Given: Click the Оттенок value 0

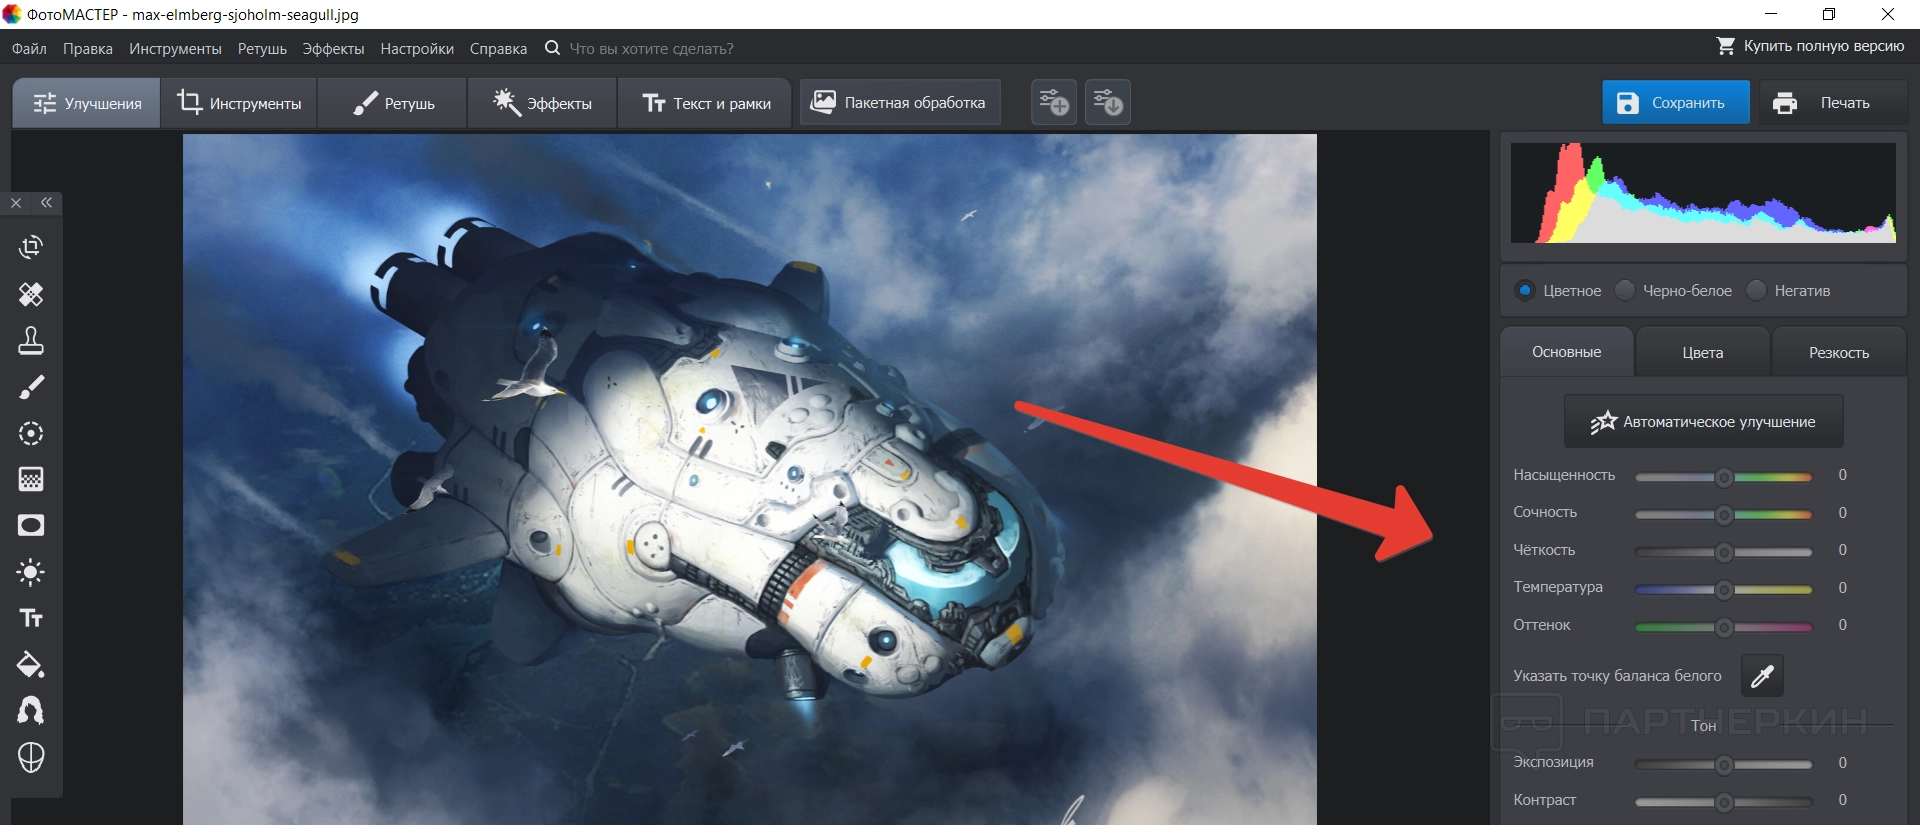Looking at the screenshot, I should (1843, 625).
